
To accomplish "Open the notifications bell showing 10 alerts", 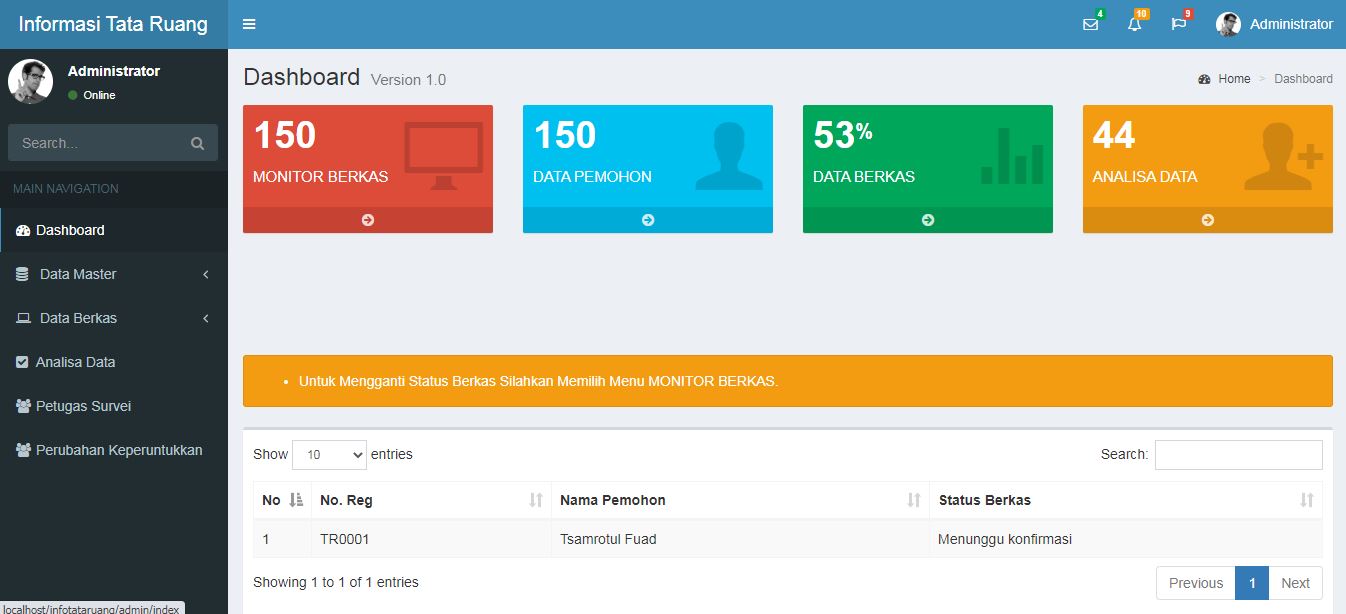I will click(1134, 24).
